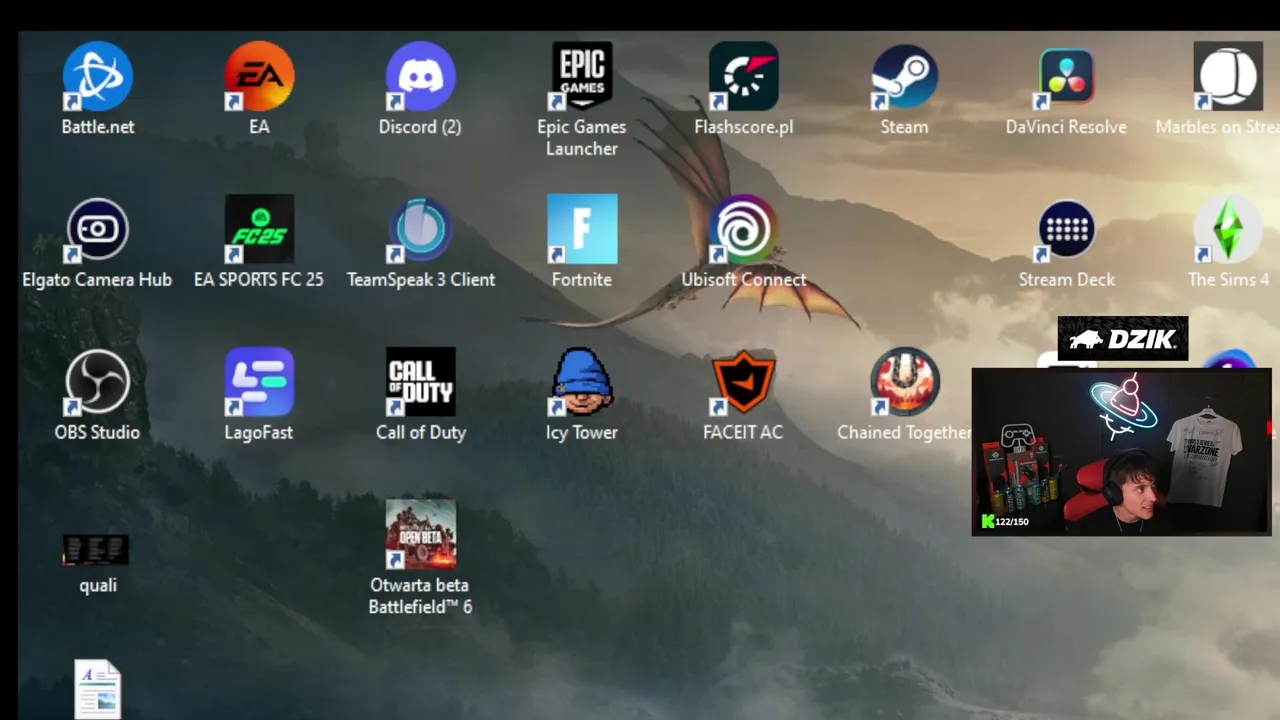Viewport: 1280px width, 720px height.
Task: Launch Epic Games Launcher icon
Action: (x=582, y=77)
